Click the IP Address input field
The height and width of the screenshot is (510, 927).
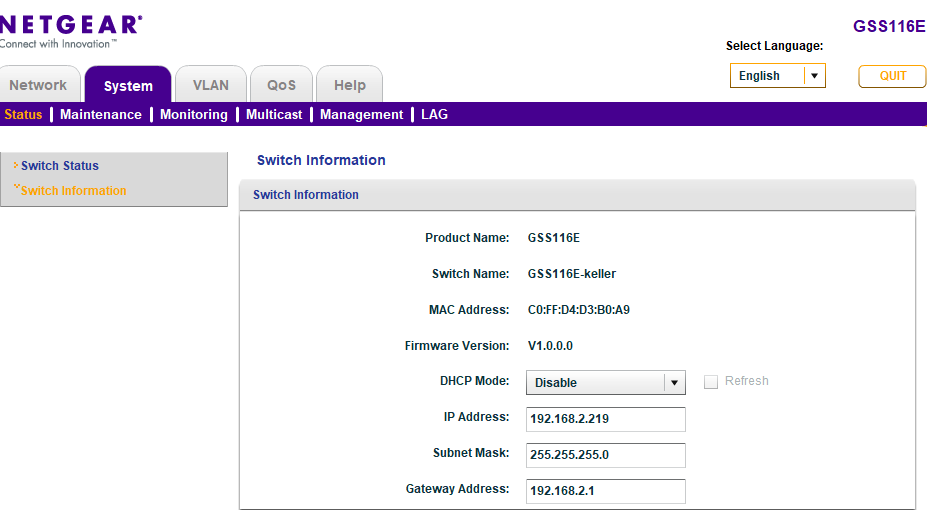point(605,419)
